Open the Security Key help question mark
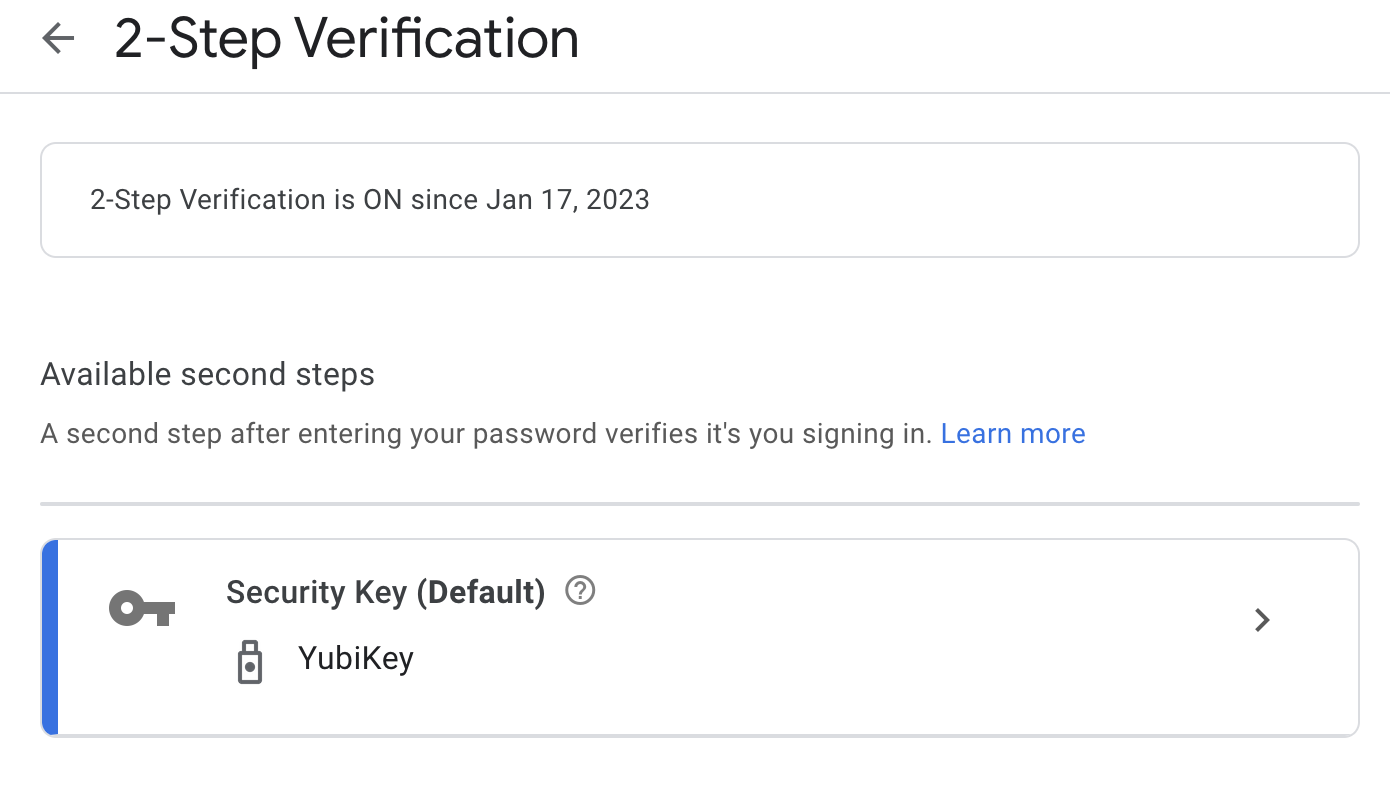Screen dimensions: 1390x802 [x=580, y=591]
